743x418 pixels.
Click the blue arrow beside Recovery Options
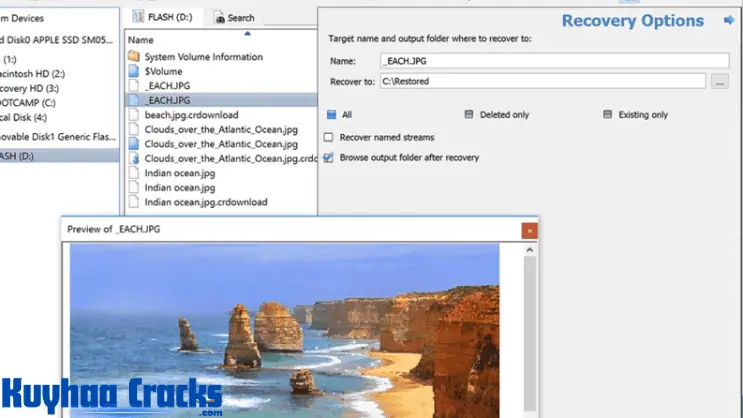tap(727, 20)
